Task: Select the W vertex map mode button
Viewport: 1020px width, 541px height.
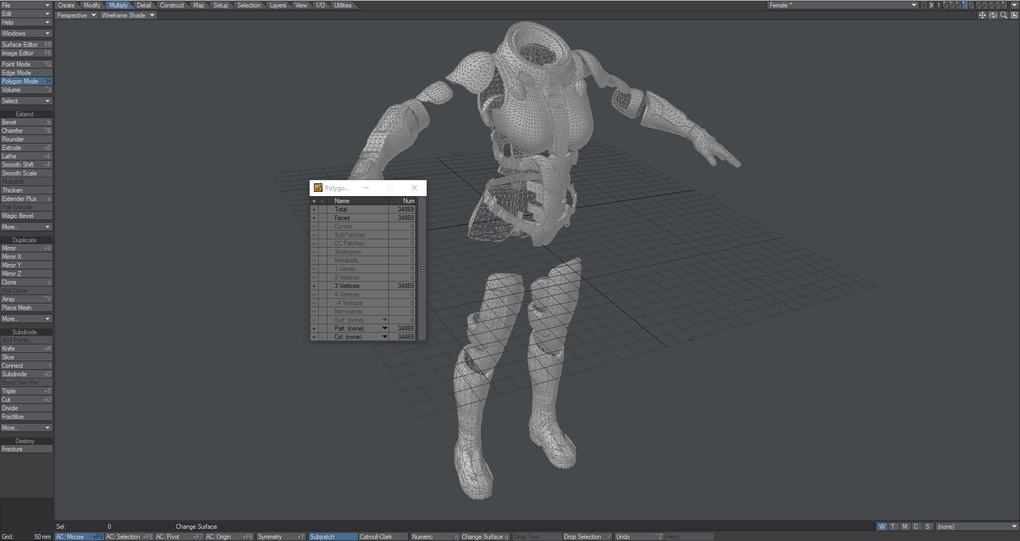Action: point(882,526)
